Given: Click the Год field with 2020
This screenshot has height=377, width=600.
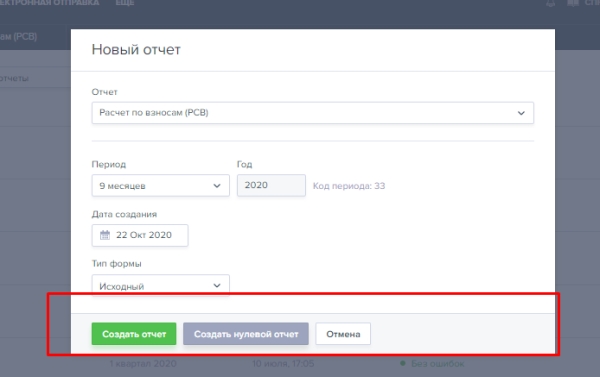Looking at the screenshot, I should tap(271, 185).
